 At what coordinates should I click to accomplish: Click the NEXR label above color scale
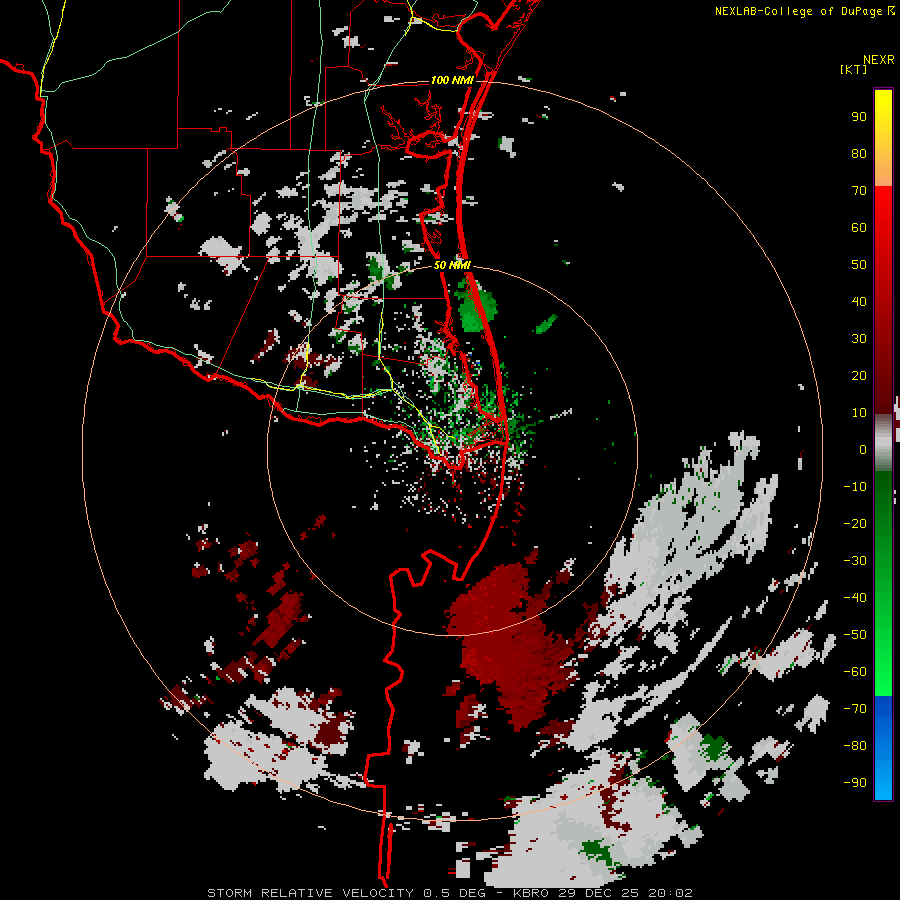[879, 60]
